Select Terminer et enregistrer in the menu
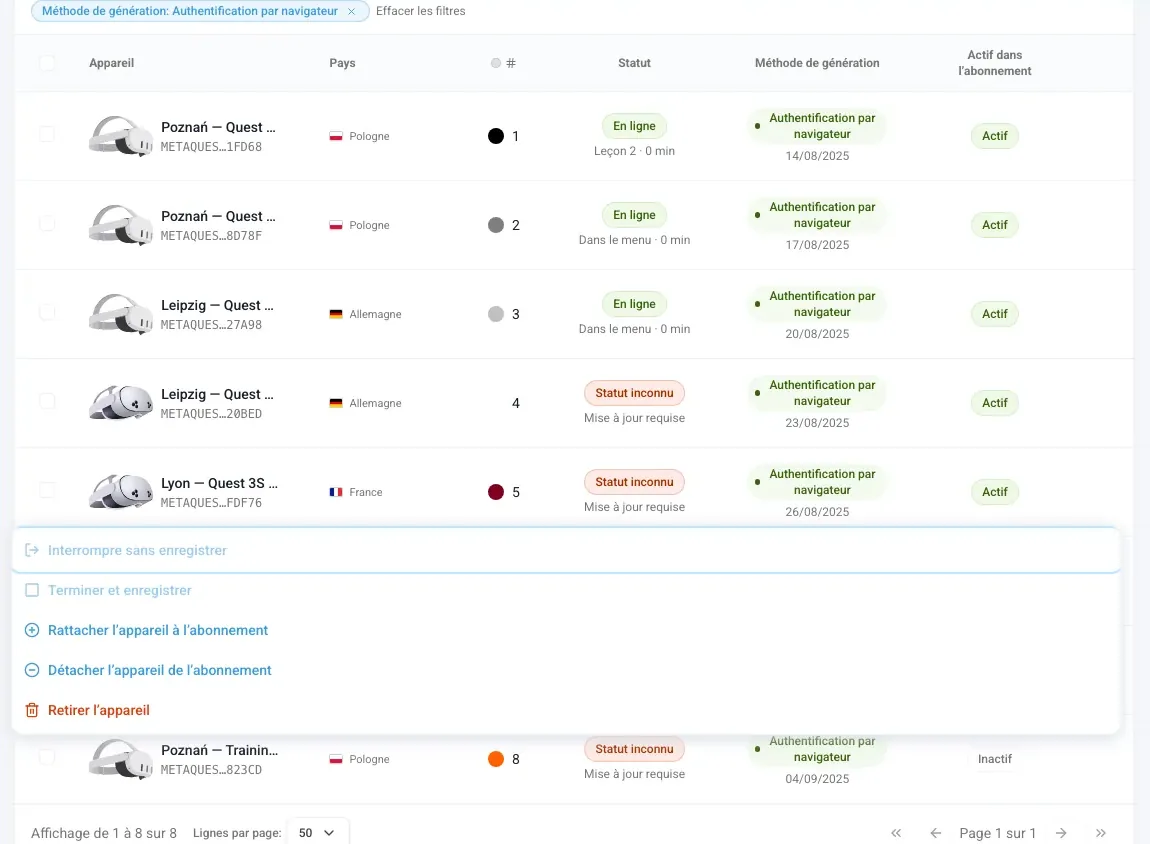The height and width of the screenshot is (844, 1150). [565, 590]
